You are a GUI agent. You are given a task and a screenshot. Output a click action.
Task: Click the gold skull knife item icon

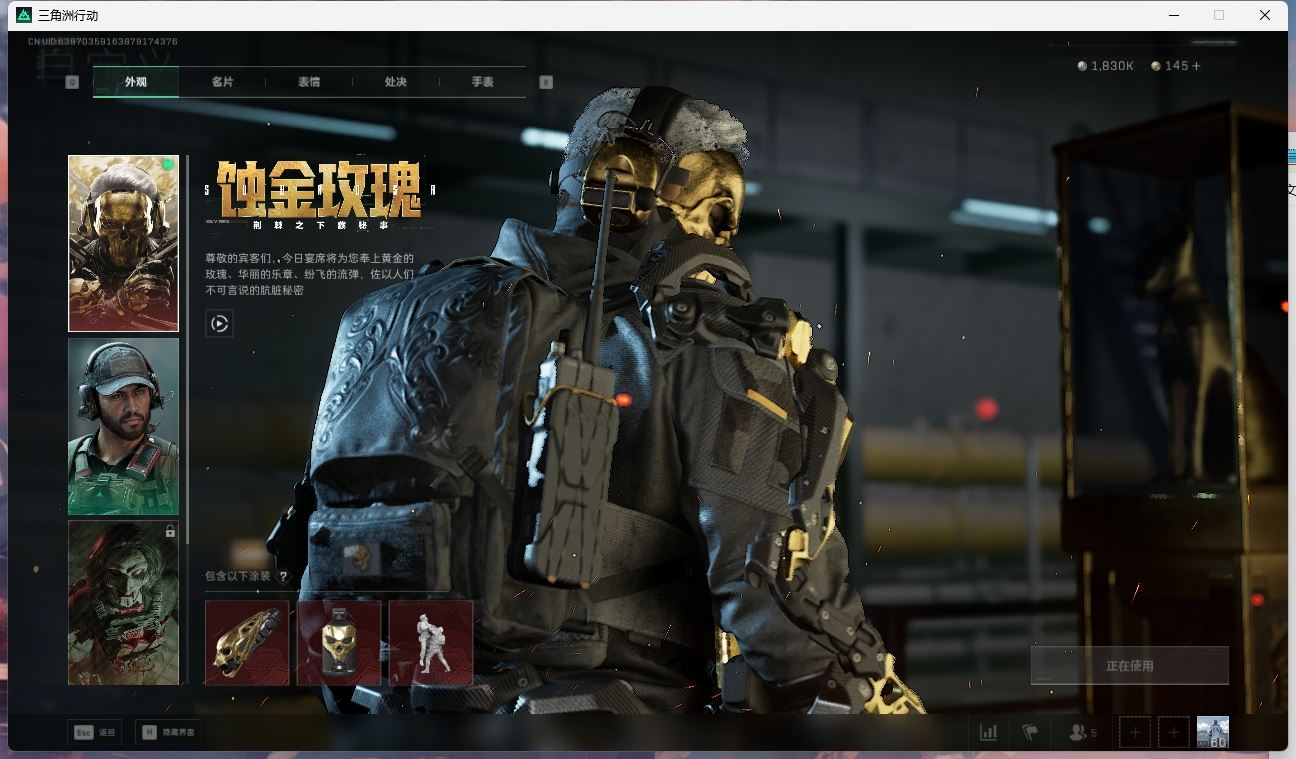click(x=247, y=643)
